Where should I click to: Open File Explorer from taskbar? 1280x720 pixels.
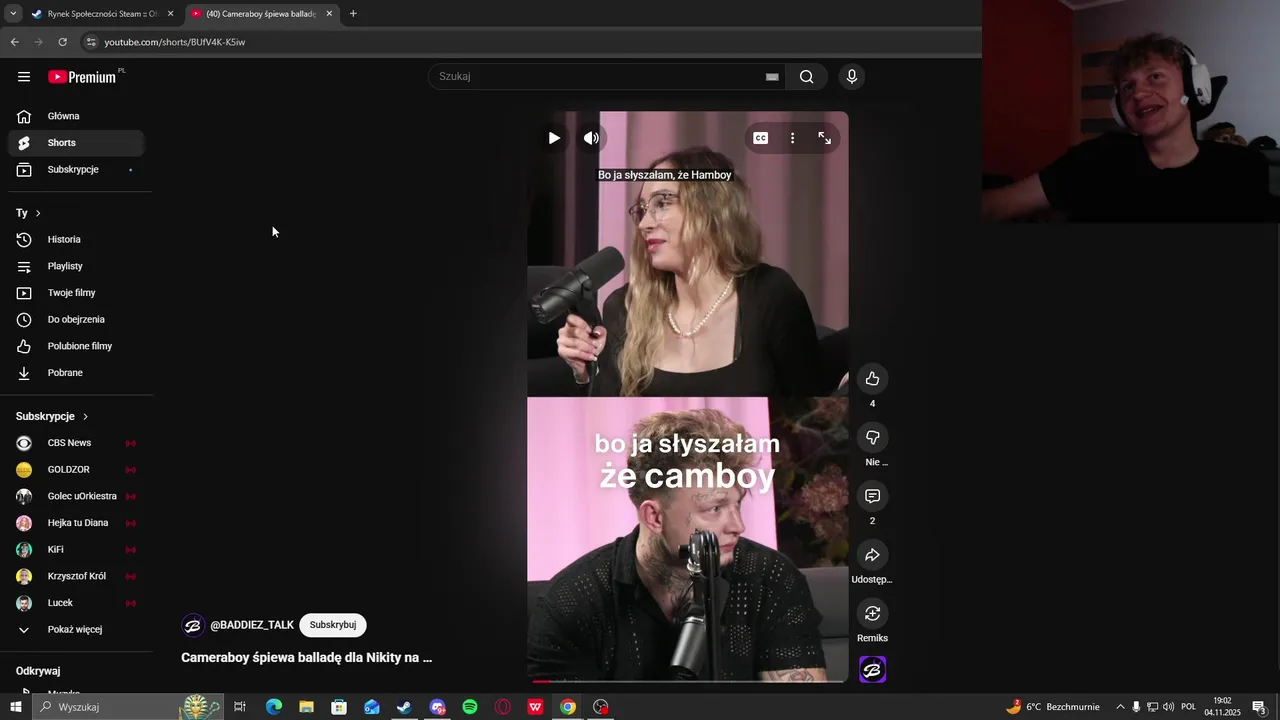coord(306,707)
